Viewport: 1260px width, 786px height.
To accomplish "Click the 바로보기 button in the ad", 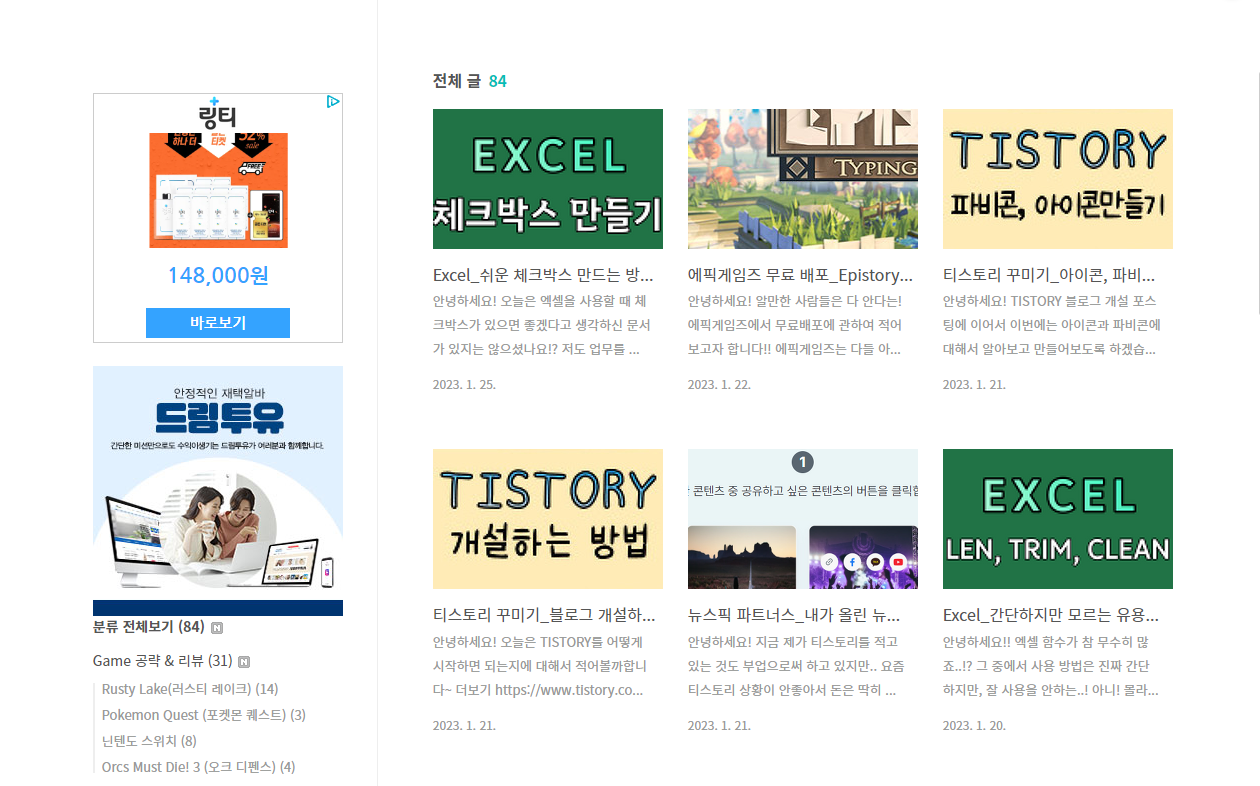I will point(218,322).
